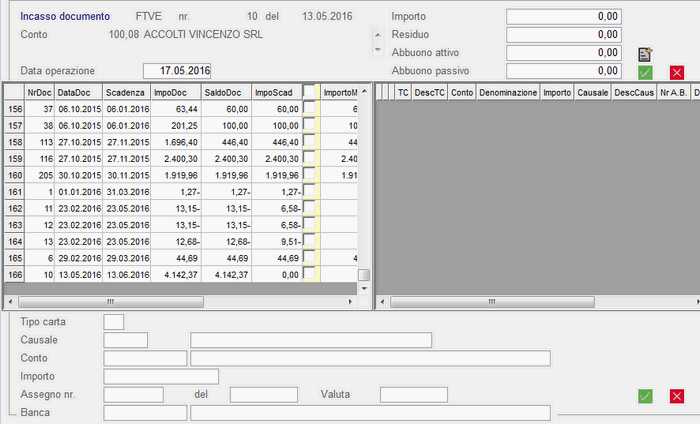Click the down arrow next to Conto name
The height and width of the screenshot is (424, 700).
(x=378, y=50)
